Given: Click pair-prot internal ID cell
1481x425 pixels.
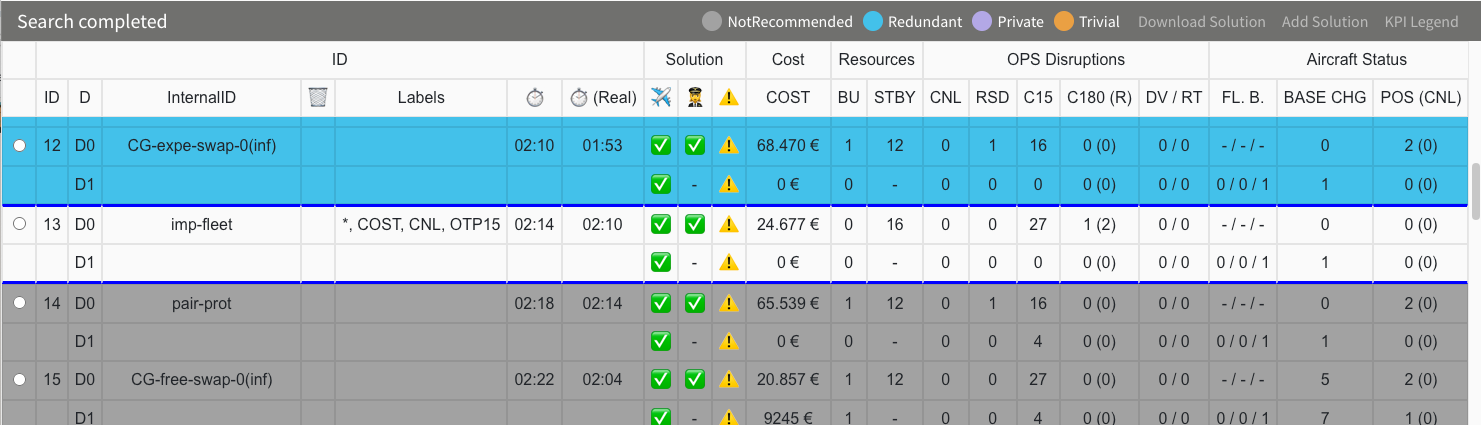Looking at the screenshot, I should tap(202, 303).
